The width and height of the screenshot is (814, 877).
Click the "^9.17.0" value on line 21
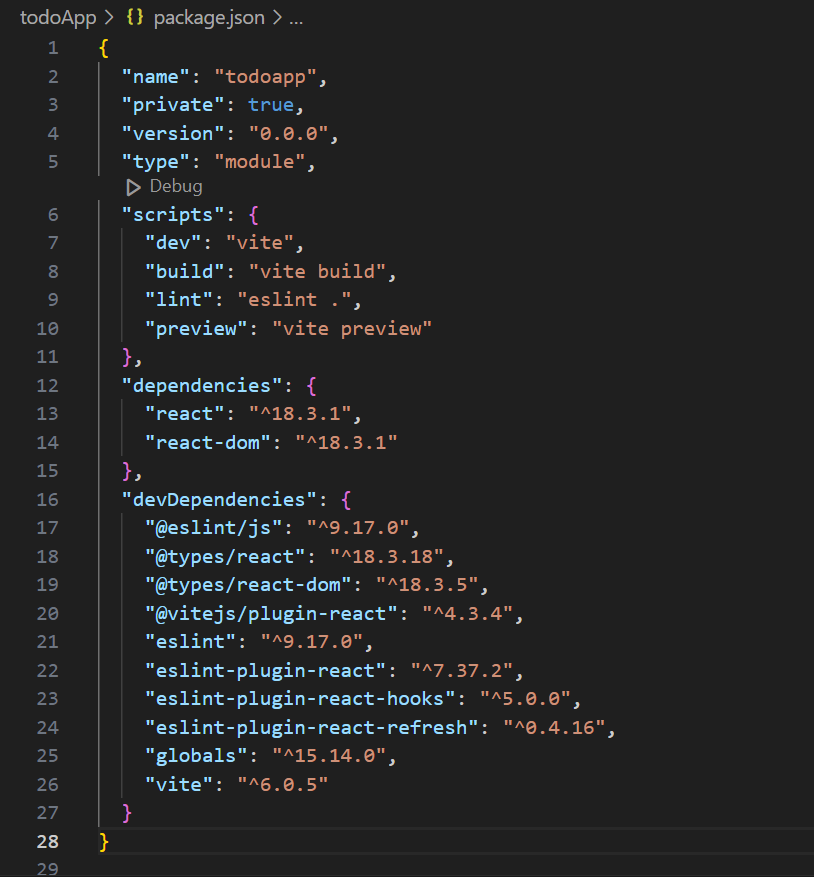312,642
